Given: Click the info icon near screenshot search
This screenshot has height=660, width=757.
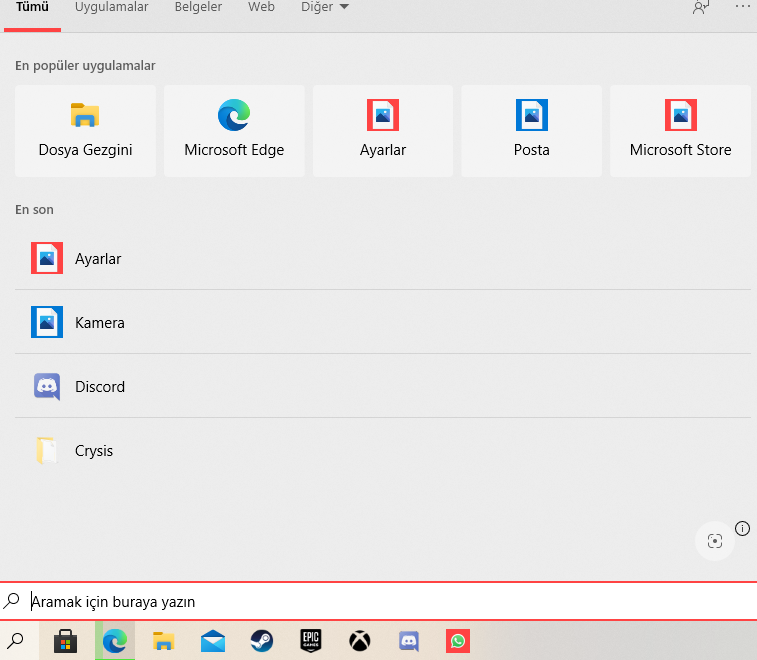Looking at the screenshot, I should tap(742, 529).
